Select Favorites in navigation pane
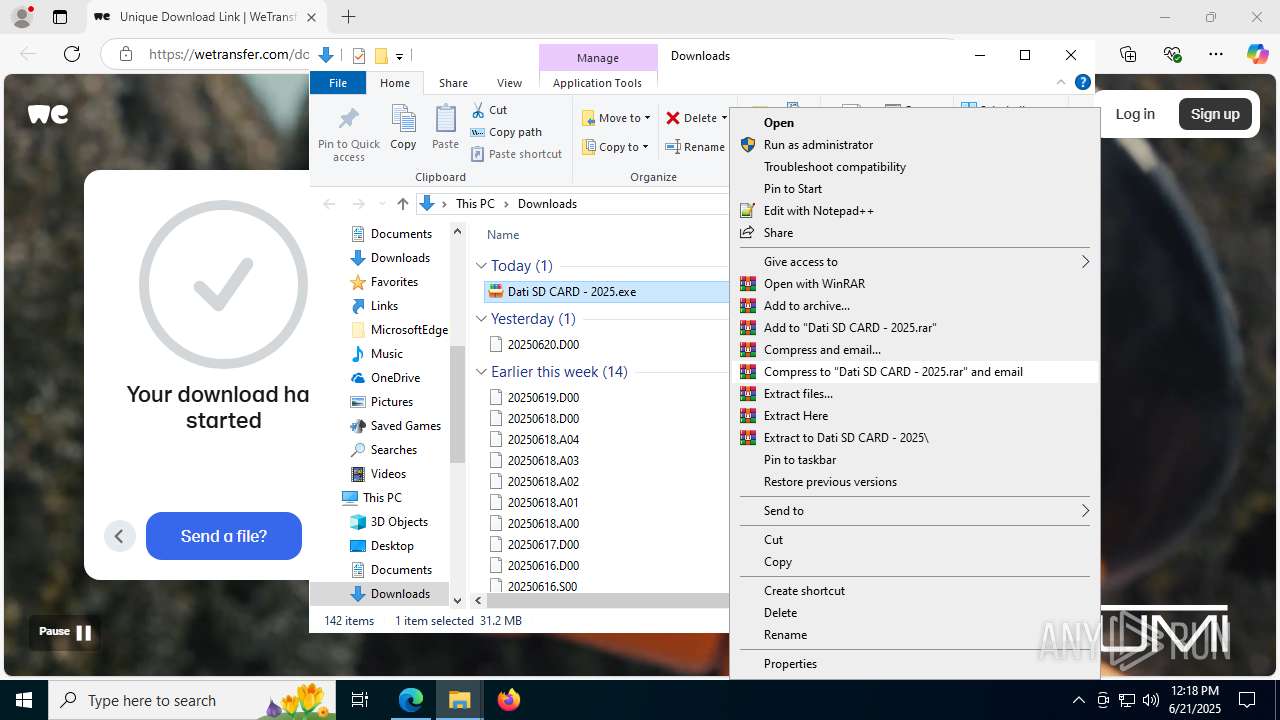The width and height of the screenshot is (1280, 720). pos(394,282)
